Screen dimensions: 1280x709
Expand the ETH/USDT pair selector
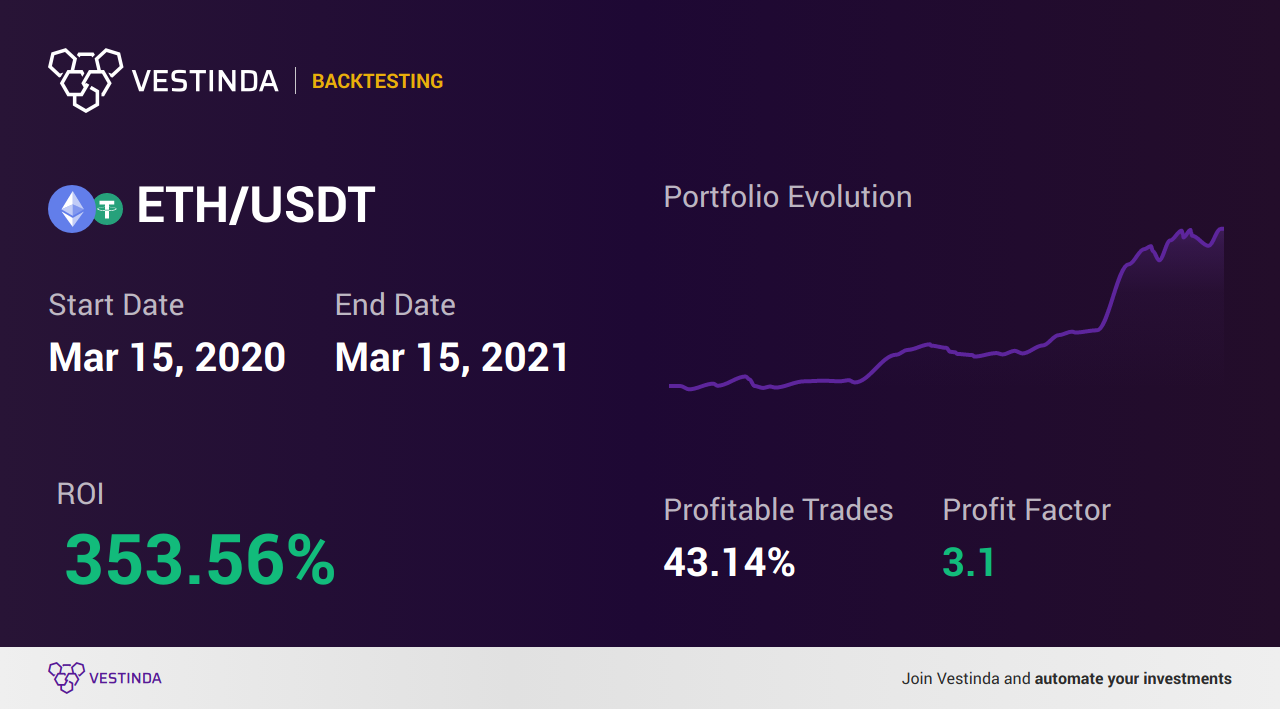(x=256, y=204)
